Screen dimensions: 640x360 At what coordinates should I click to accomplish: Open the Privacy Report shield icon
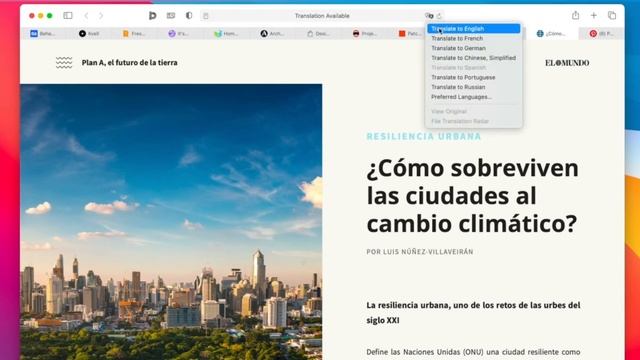(189, 16)
